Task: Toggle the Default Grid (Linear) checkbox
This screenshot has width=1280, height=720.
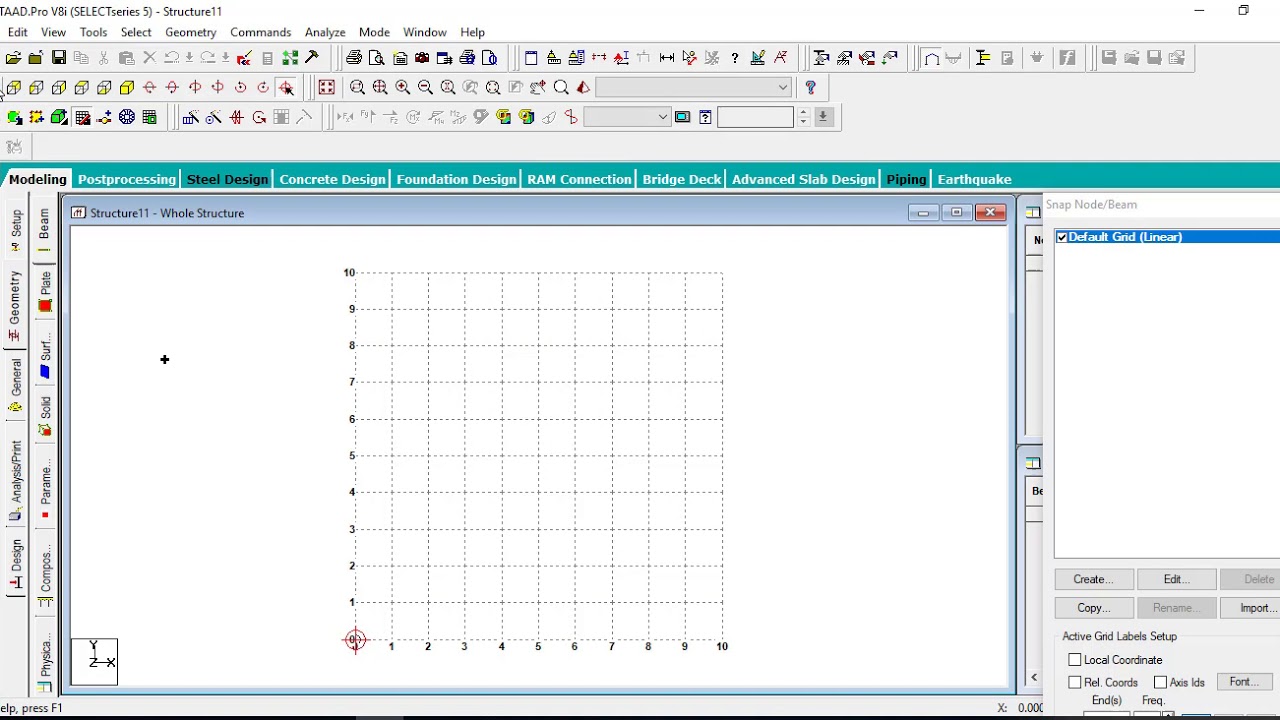Action: [x=1062, y=237]
